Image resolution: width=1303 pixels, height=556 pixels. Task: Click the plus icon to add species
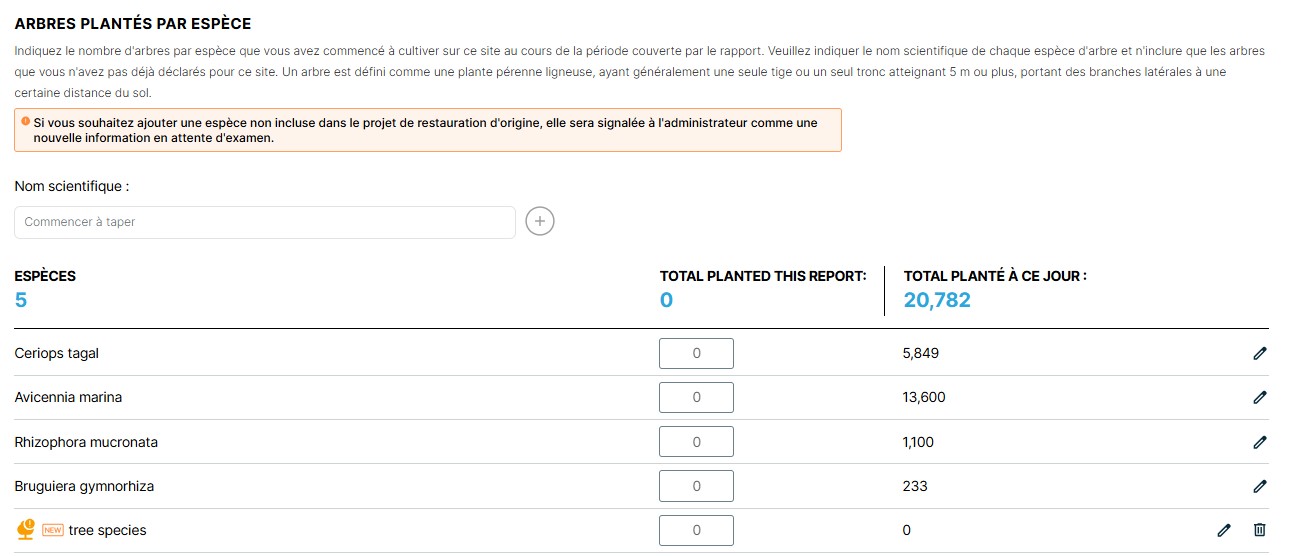(540, 222)
